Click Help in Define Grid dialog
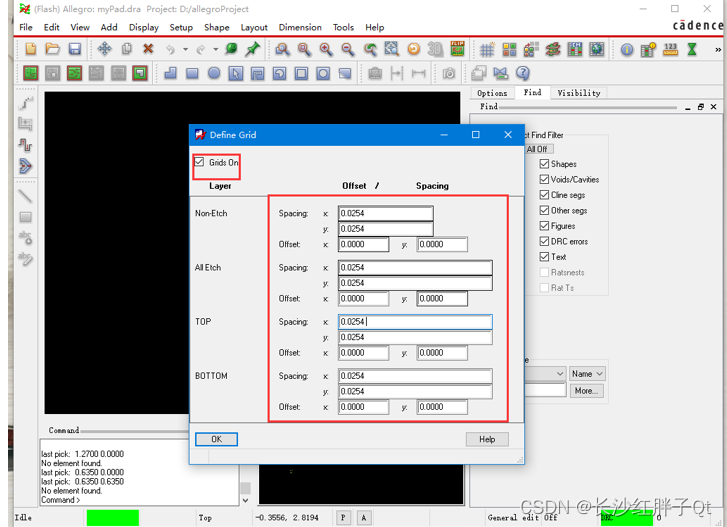 (x=487, y=439)
